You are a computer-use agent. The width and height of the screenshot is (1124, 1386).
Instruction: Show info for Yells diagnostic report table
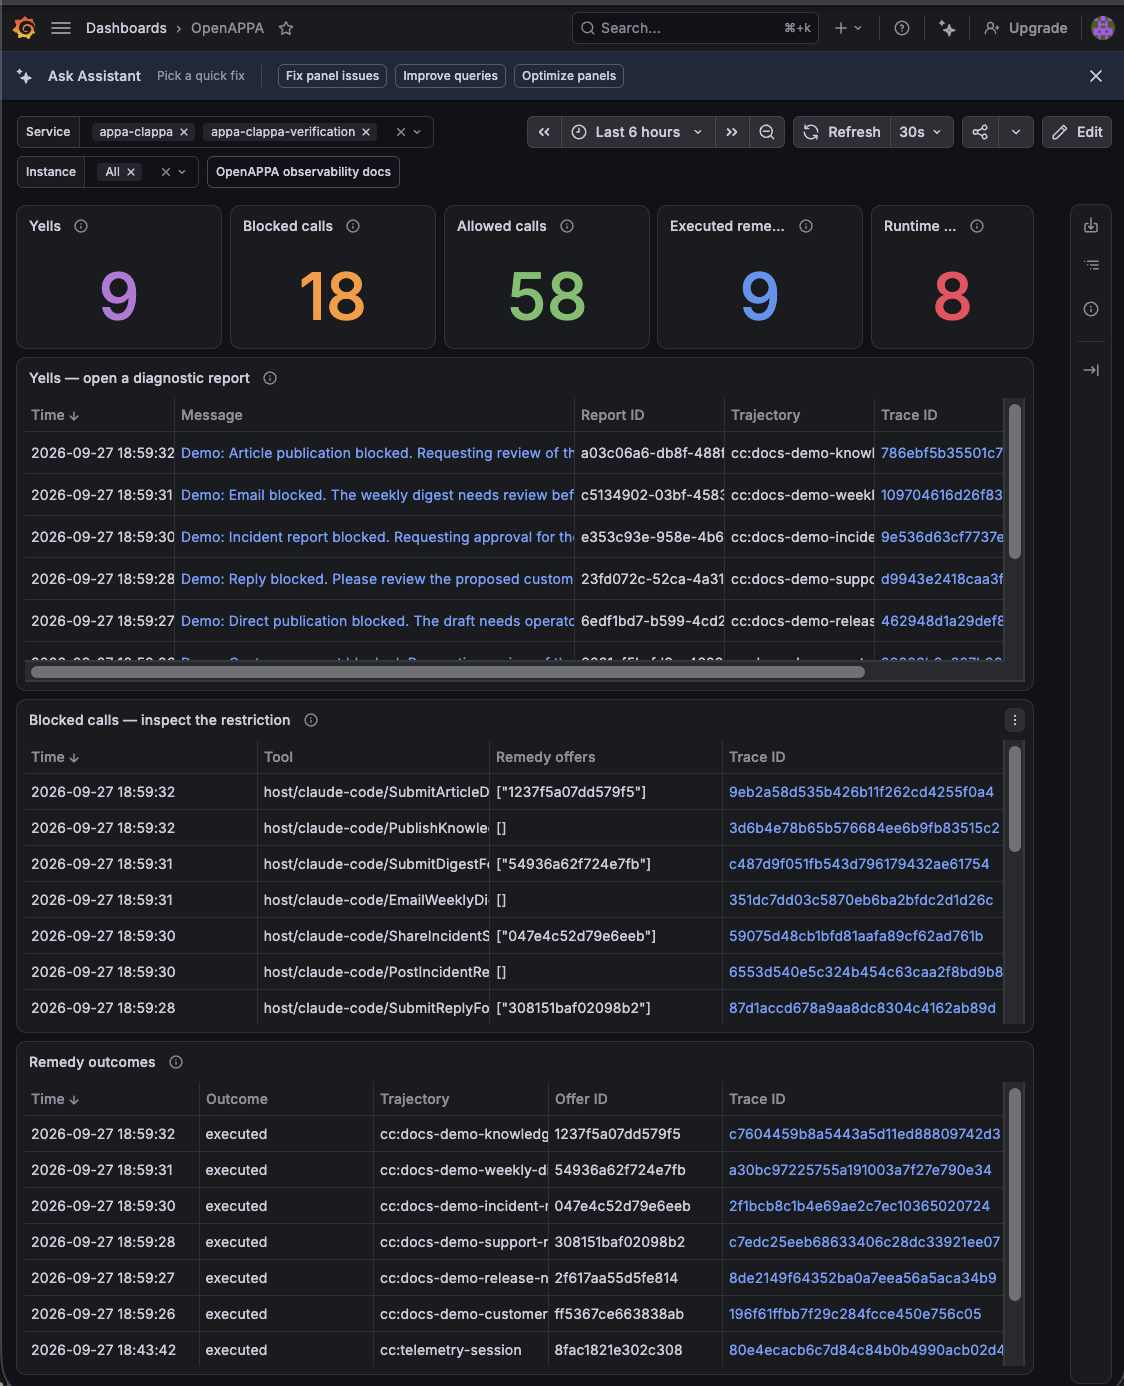tap(270, 378)
